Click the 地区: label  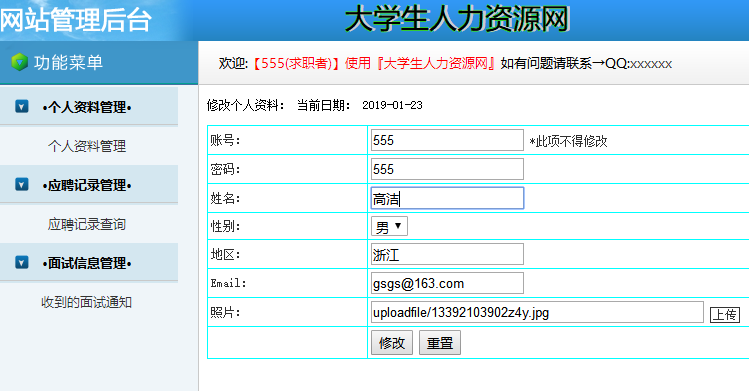pyautogui.click(x=225, y=254)
